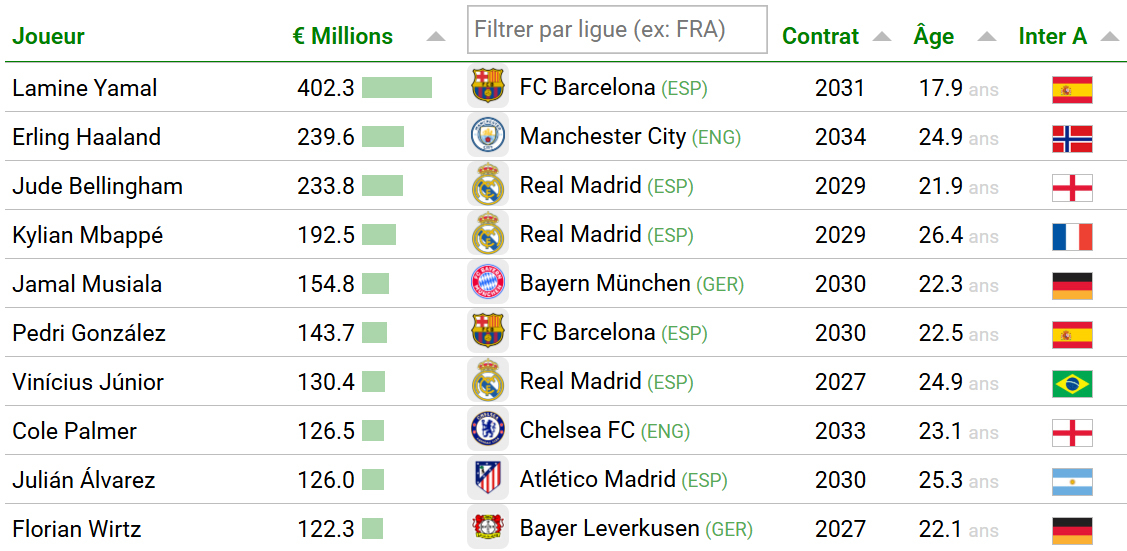Click the Brazil flag for Vinícius Júnior
Screen dimensions: 1127x551
1072,383
